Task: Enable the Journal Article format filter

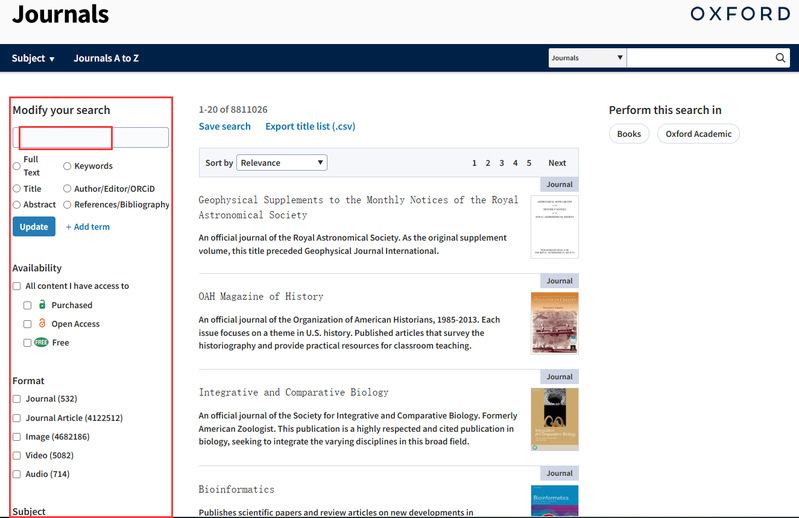Action: (17, 418)
